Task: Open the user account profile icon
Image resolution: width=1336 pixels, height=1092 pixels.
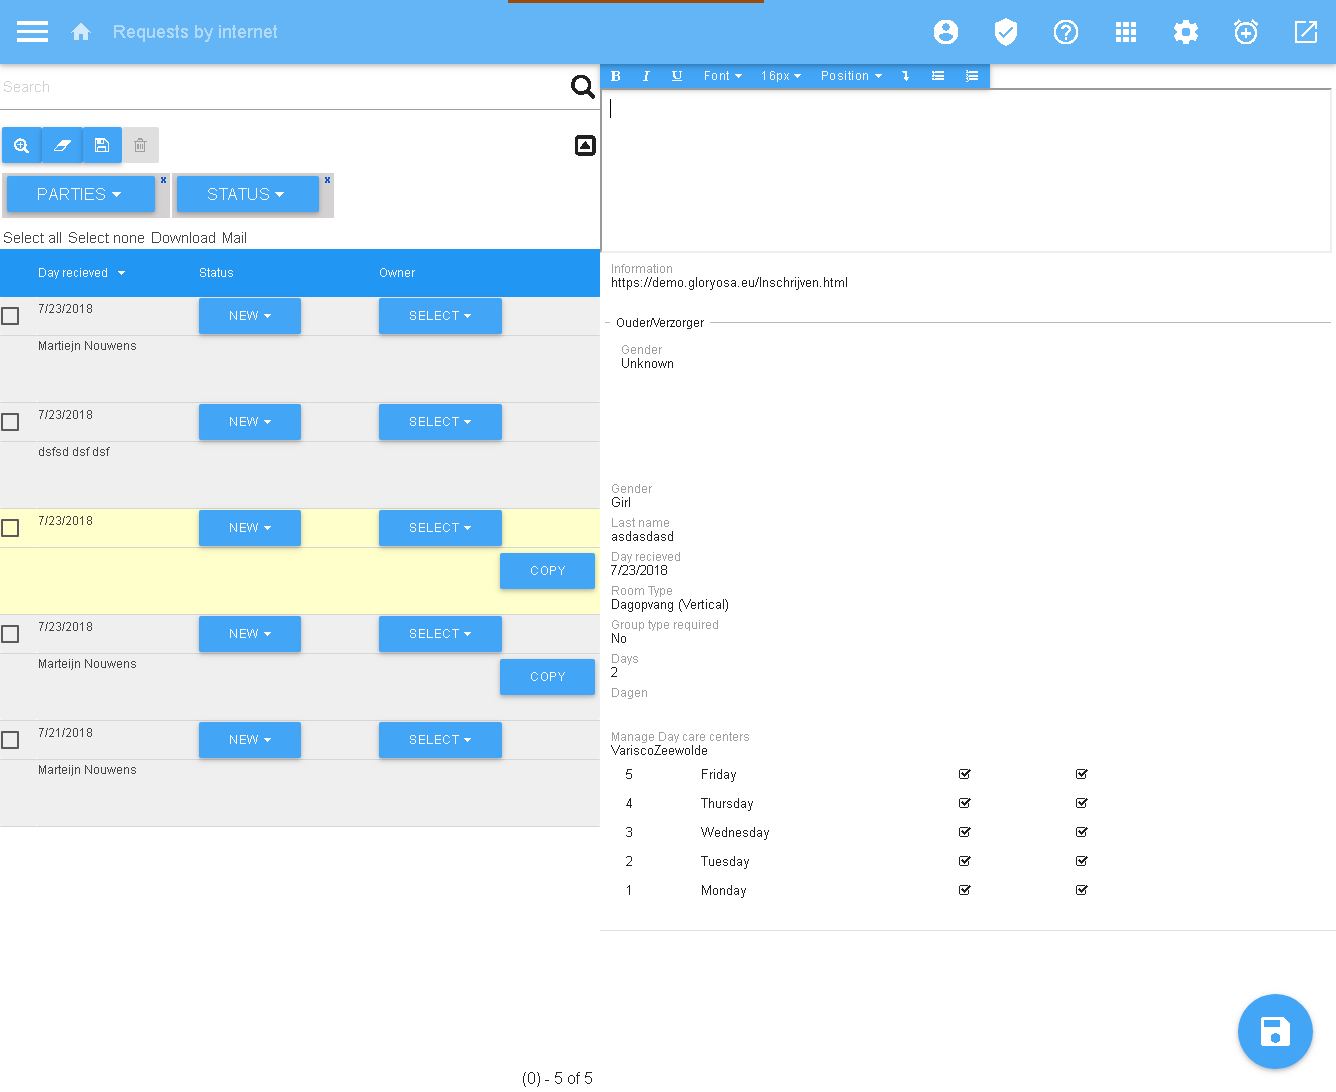Action: [x=945, y=32]
